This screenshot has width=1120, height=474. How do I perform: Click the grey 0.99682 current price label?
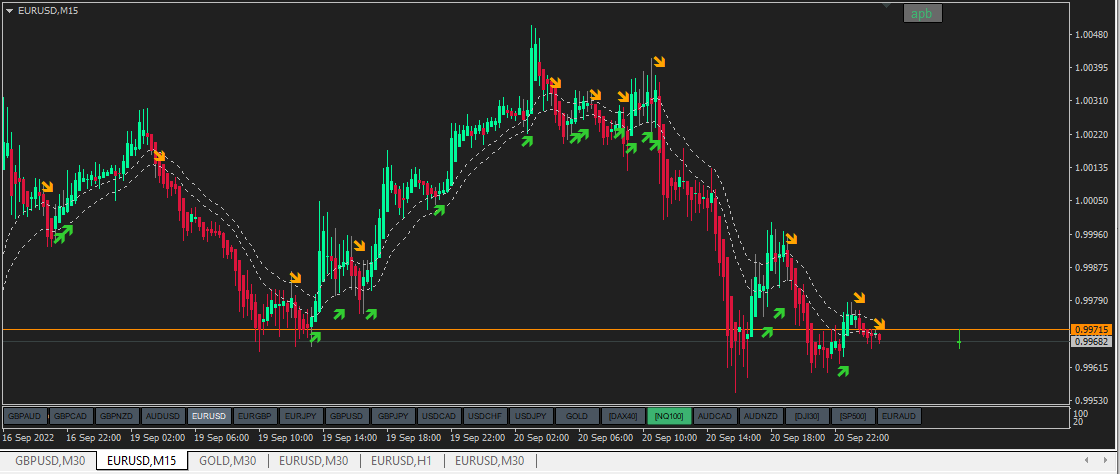1091,342
